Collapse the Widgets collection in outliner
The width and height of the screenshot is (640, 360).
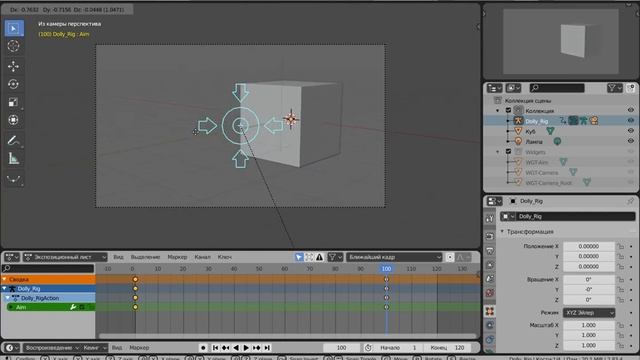[498, 152]
